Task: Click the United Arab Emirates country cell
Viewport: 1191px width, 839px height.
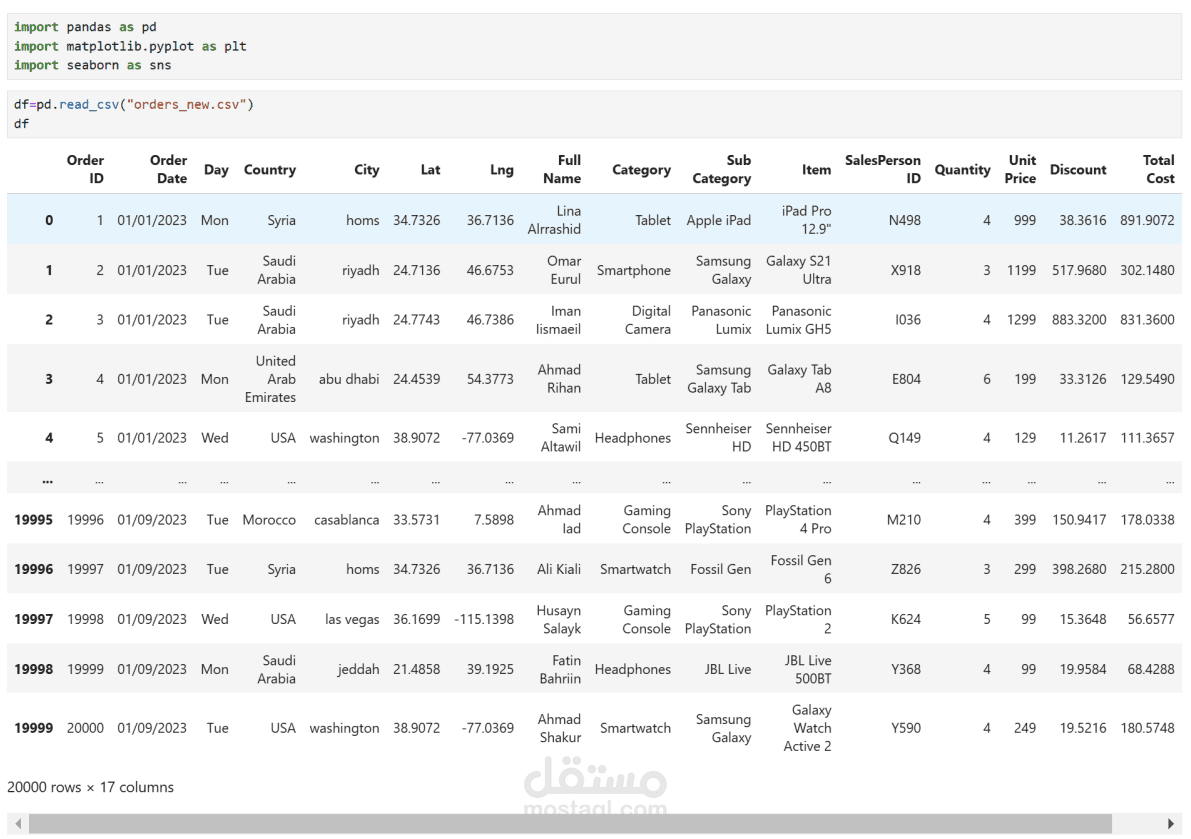Action: point(270,379)
